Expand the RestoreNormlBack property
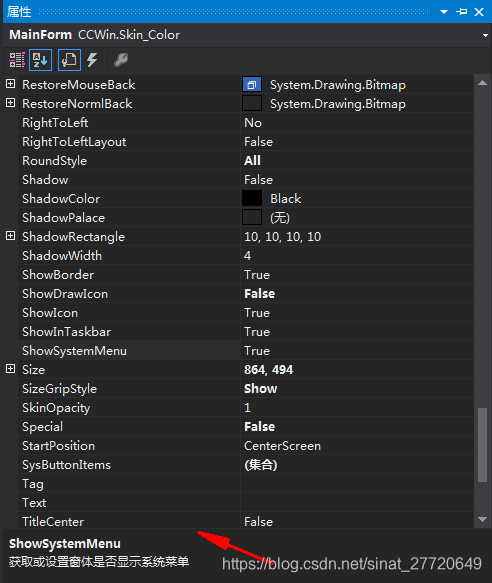This screenshot has height=583, width=492. [x=10, y=103]
